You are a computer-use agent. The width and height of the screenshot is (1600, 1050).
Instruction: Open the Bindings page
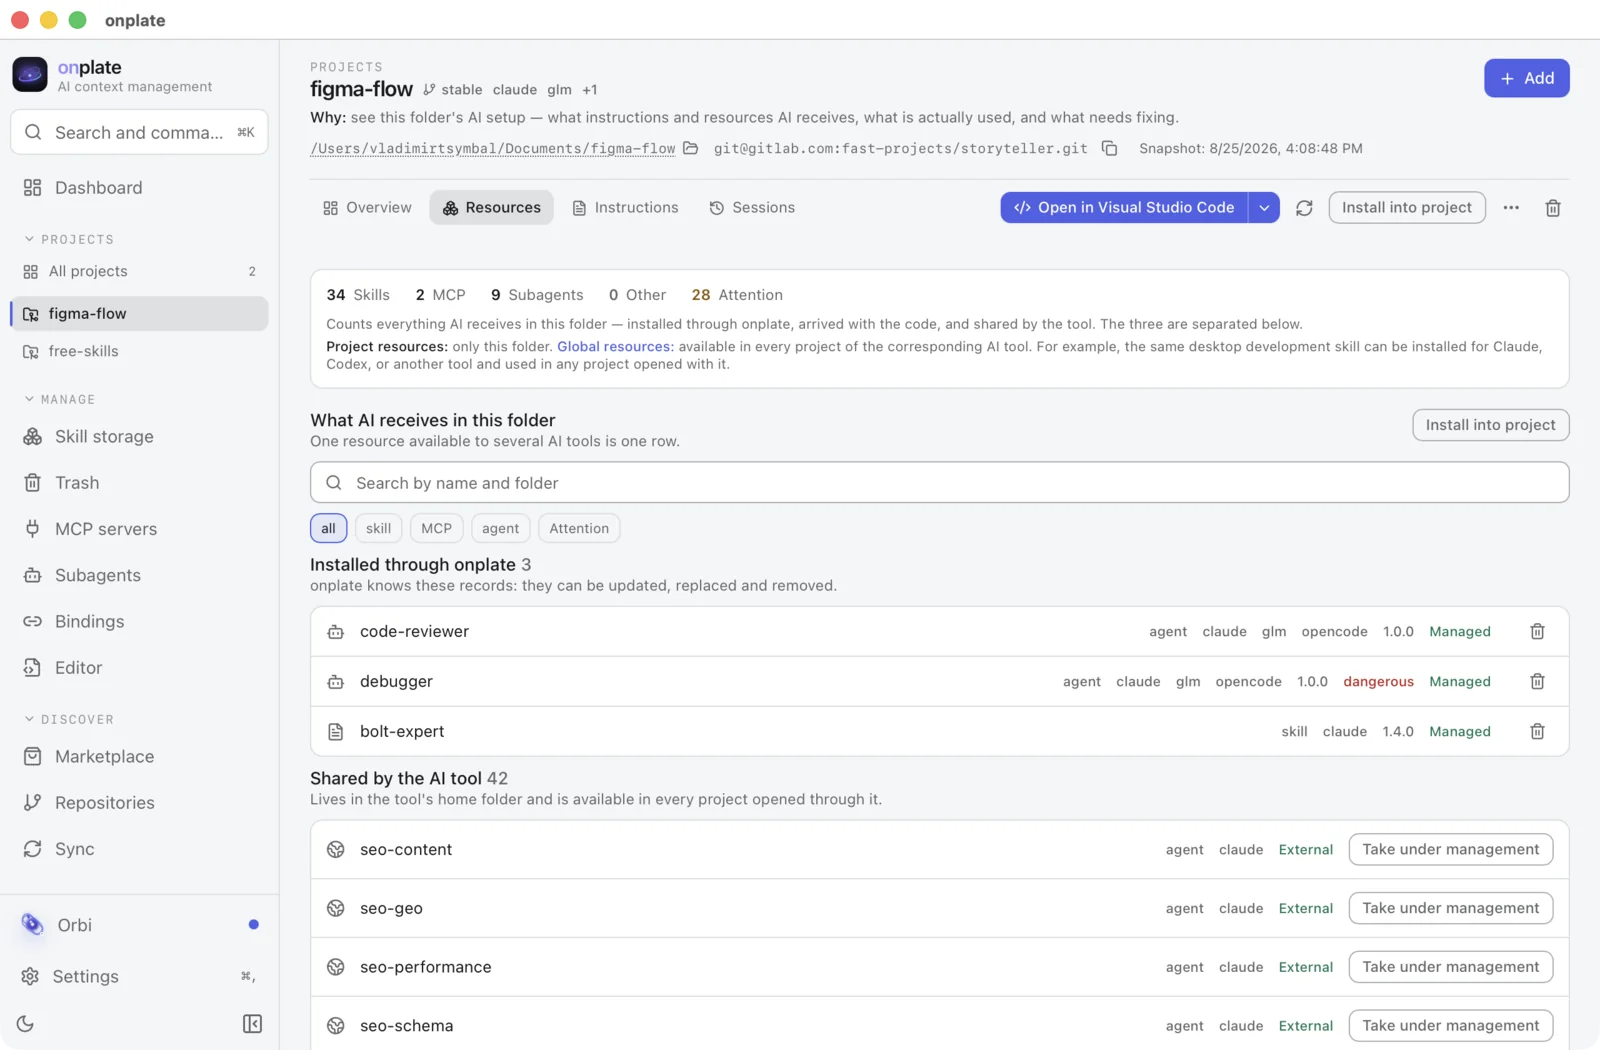click(139, 621)
